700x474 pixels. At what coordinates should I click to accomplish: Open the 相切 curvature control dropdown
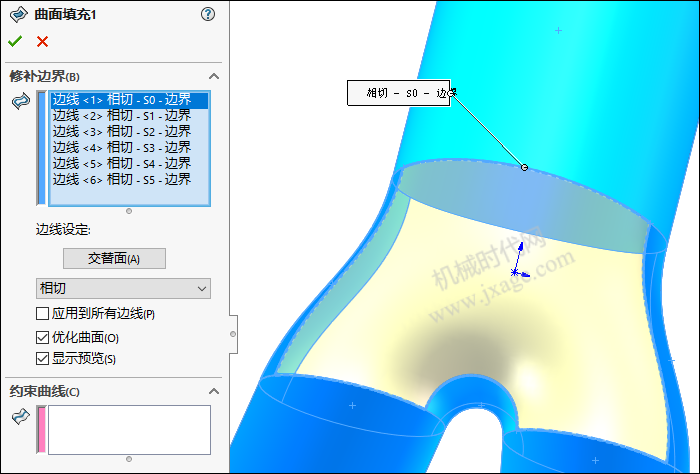[x=123, y=288]
